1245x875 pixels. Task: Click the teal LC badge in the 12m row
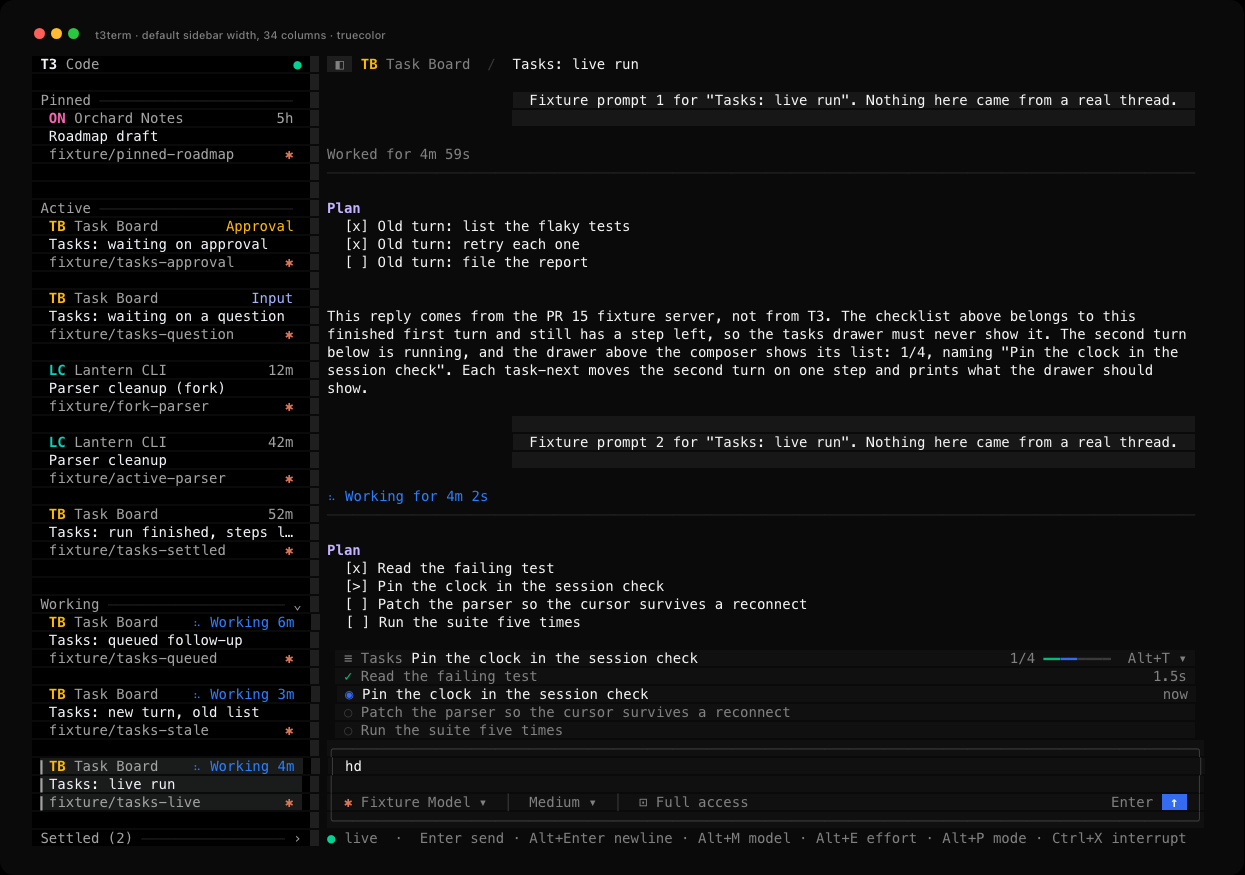tap(57, 370)
